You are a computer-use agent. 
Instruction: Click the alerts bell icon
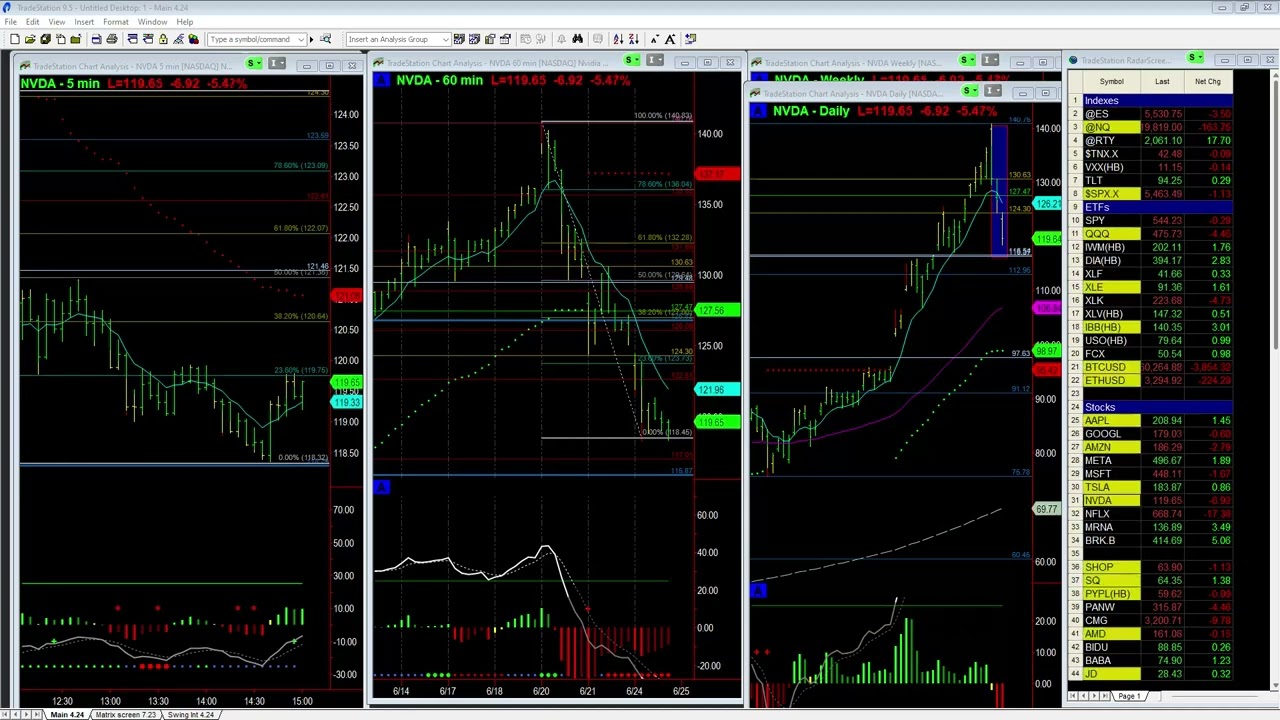560,39
